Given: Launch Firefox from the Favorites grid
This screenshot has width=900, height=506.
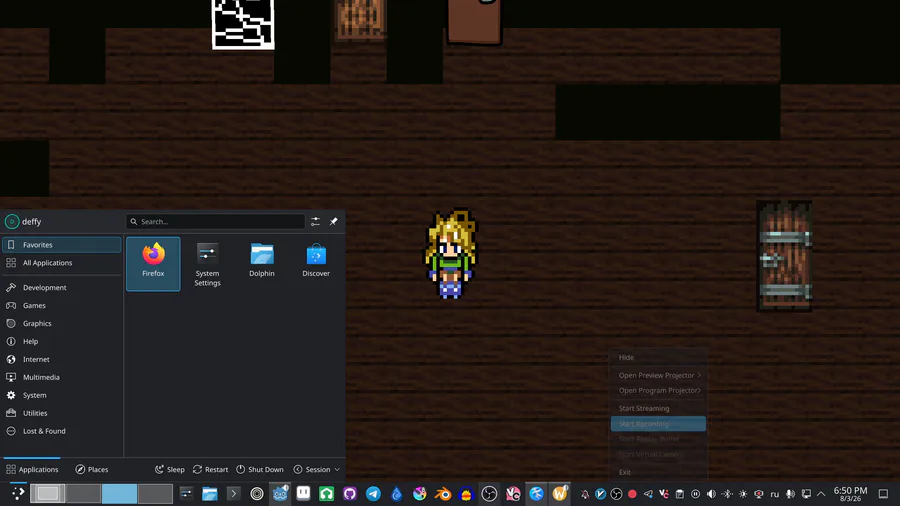Looking at the screenshot, I should point(153,263).
